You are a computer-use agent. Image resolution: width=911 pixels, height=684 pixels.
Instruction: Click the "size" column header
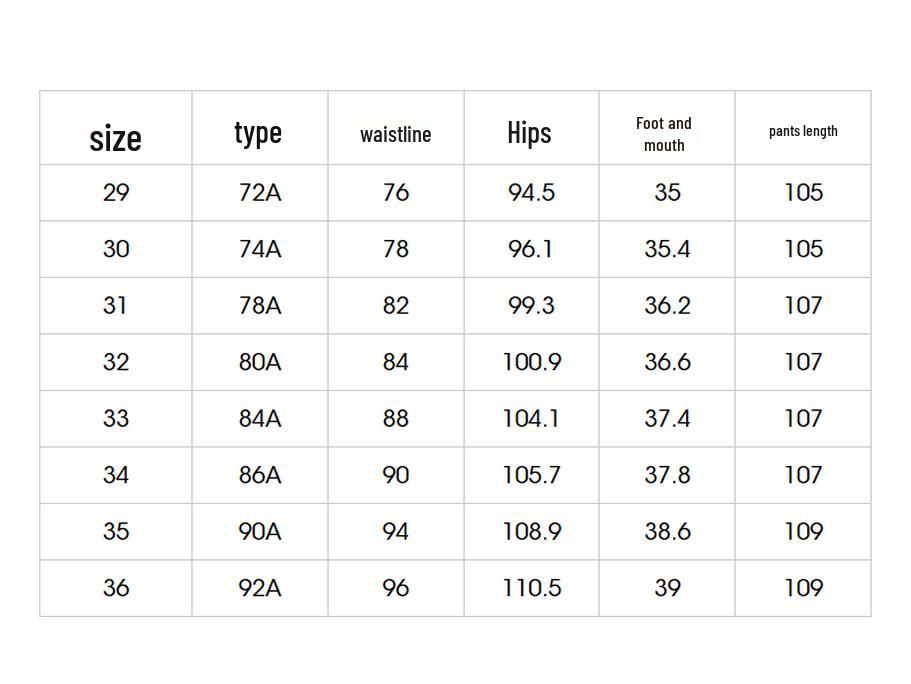point(115,137)
